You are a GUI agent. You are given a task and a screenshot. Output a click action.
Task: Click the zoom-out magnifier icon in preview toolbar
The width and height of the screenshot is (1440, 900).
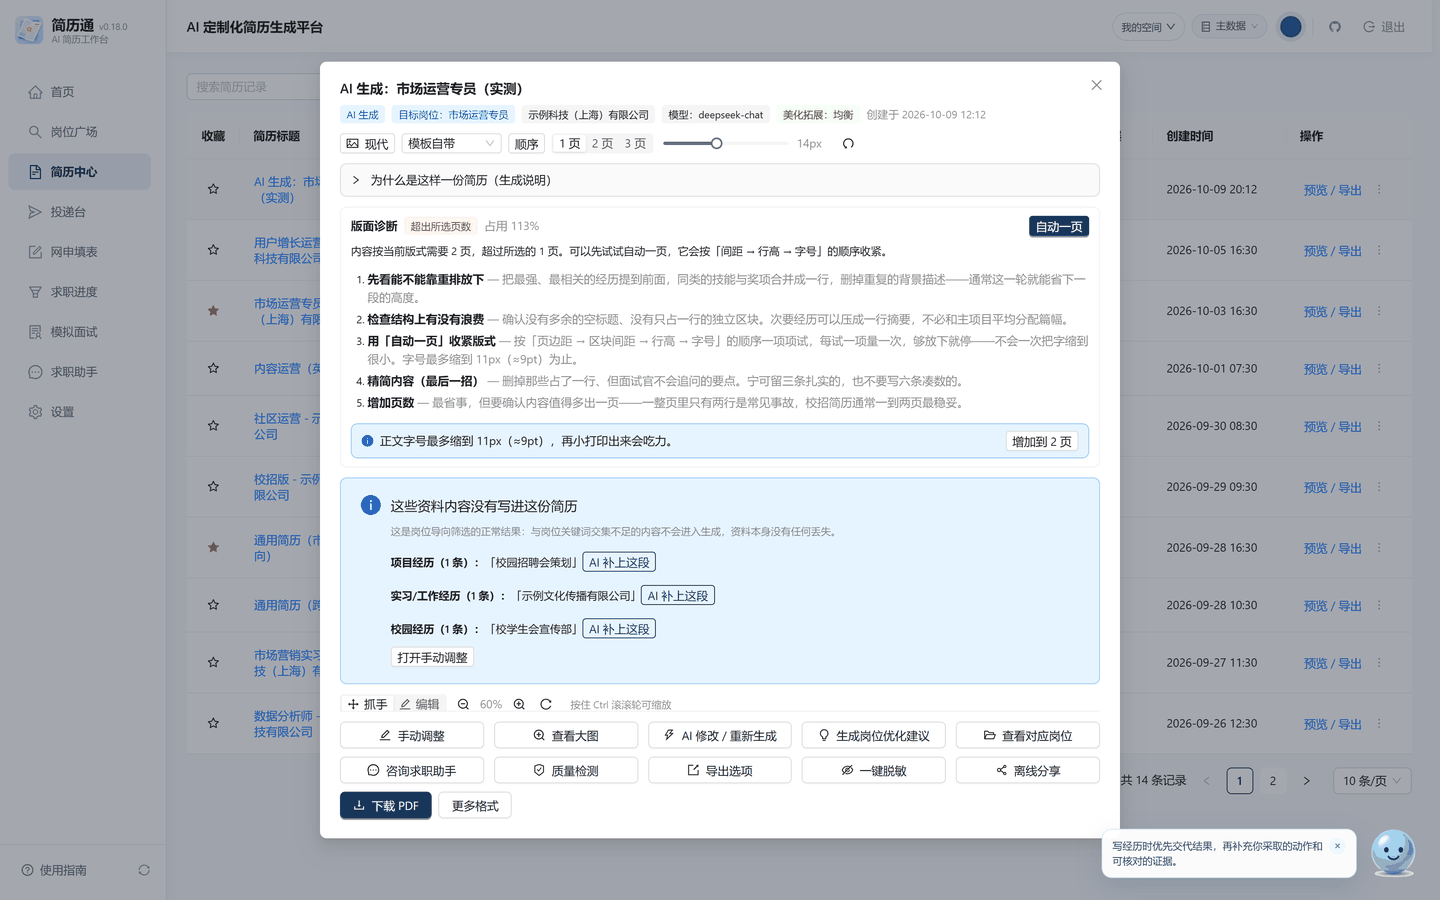463,704
